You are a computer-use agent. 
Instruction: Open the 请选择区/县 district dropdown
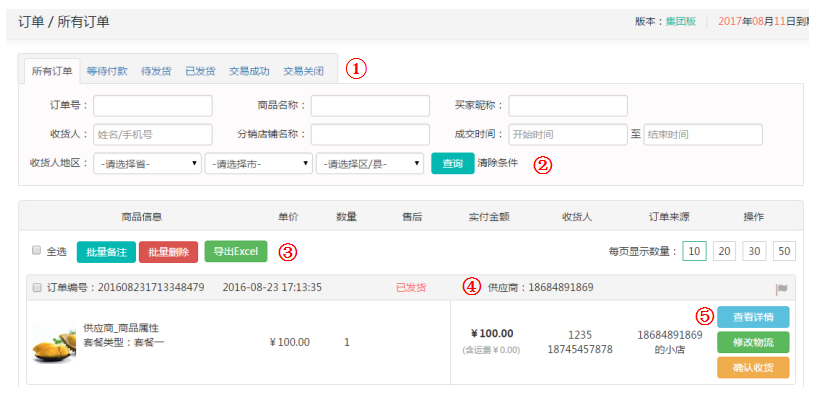point(369,164)
